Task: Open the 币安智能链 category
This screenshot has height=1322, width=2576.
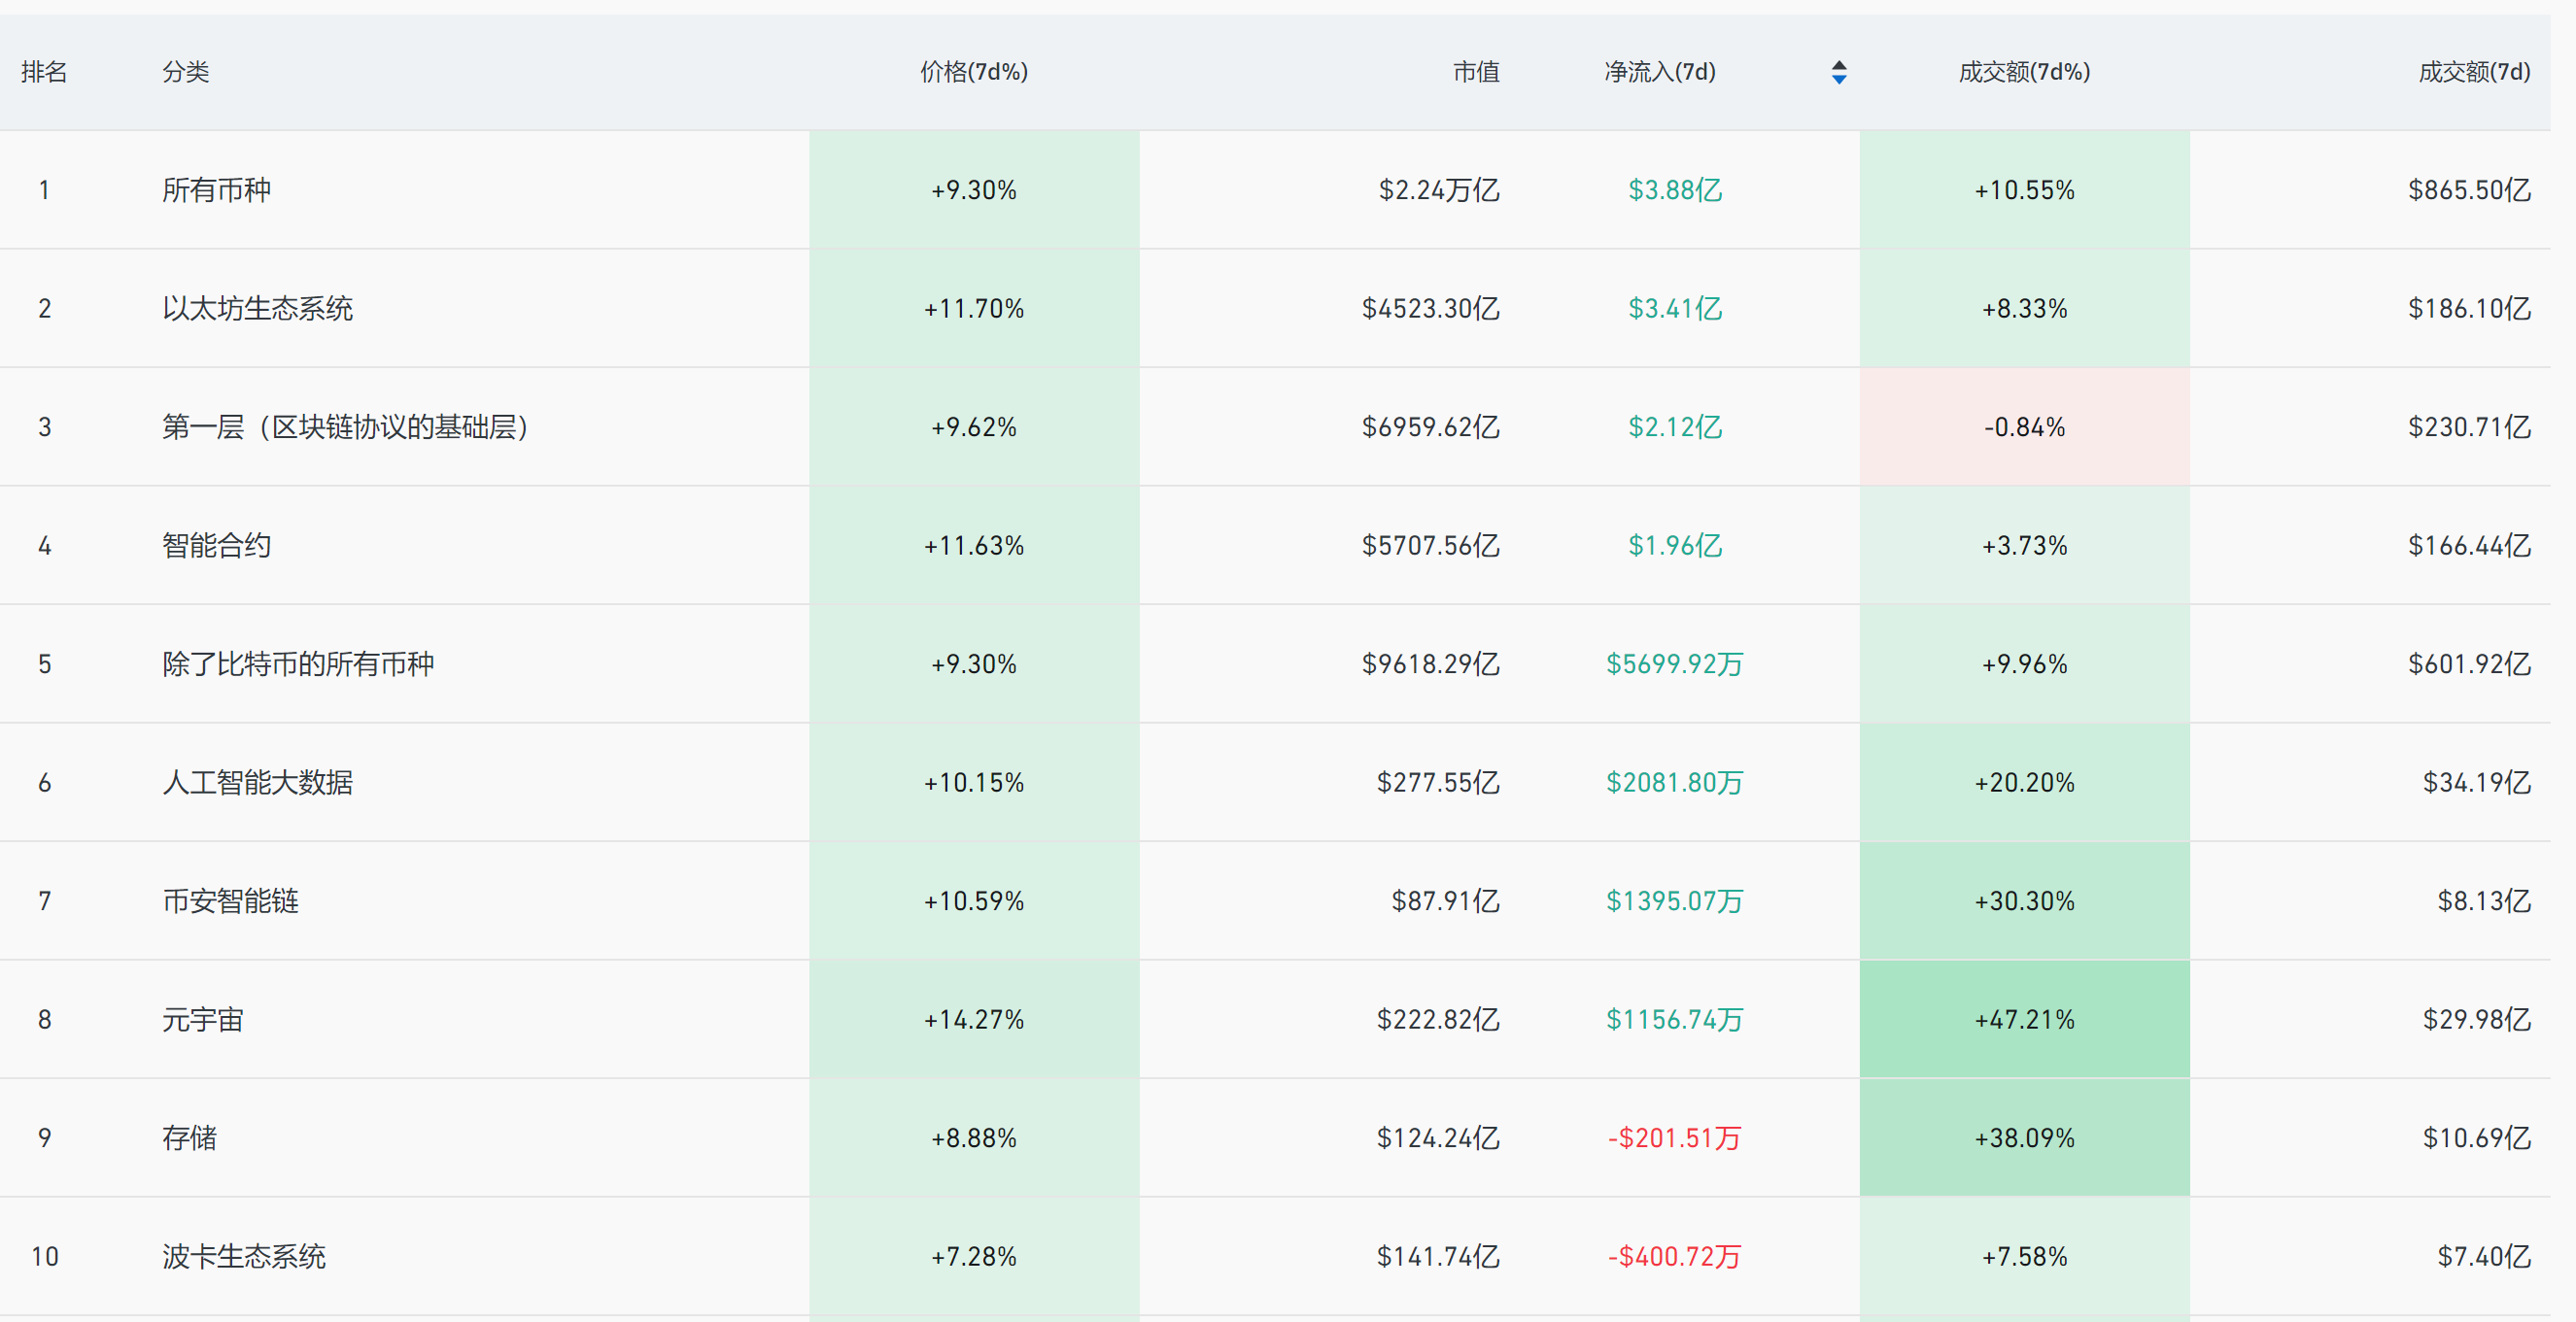Action: [x=230, y=901]
